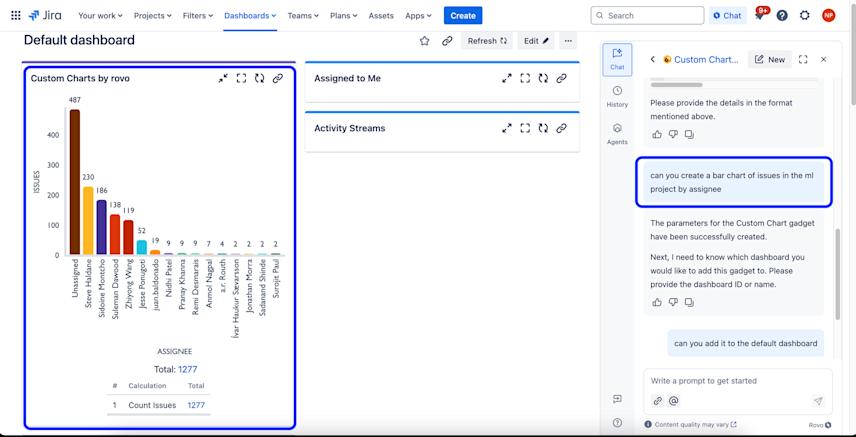Switch to the Agents tab in Rovo

(x=617, y=134)
